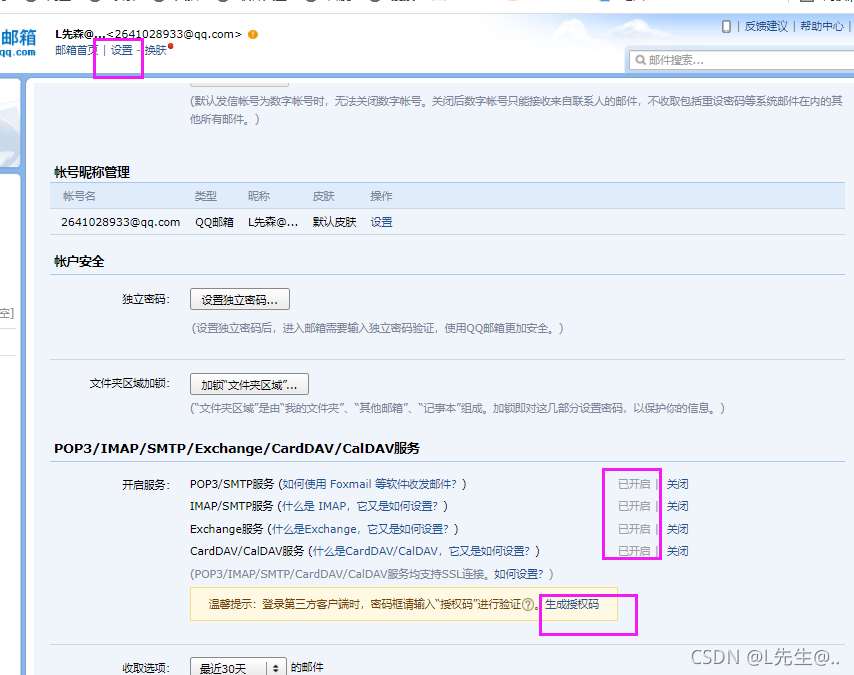Click the 帐号名 column header
The width and height of the screenshot is (854, 675).
pyautogui.click(x=79, y=196)
